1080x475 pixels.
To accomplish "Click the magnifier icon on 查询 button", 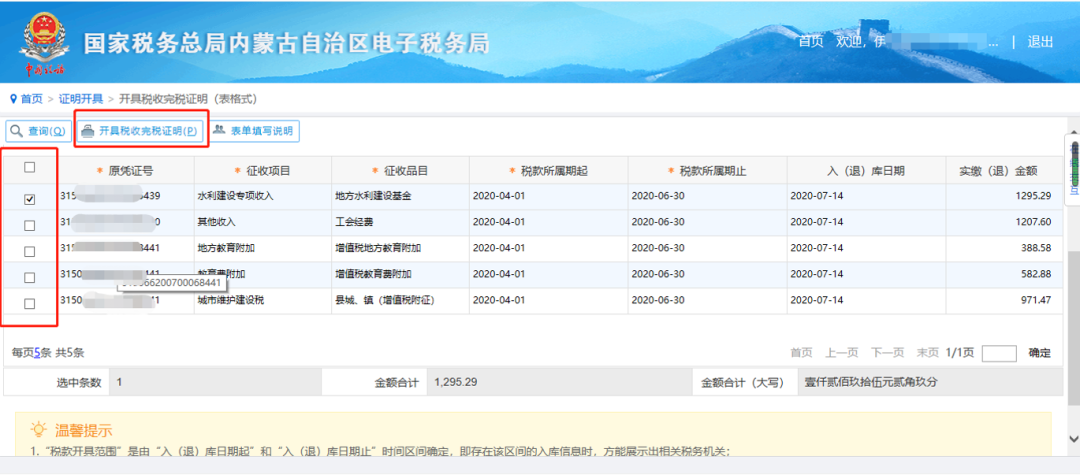I will coord(17,131).
